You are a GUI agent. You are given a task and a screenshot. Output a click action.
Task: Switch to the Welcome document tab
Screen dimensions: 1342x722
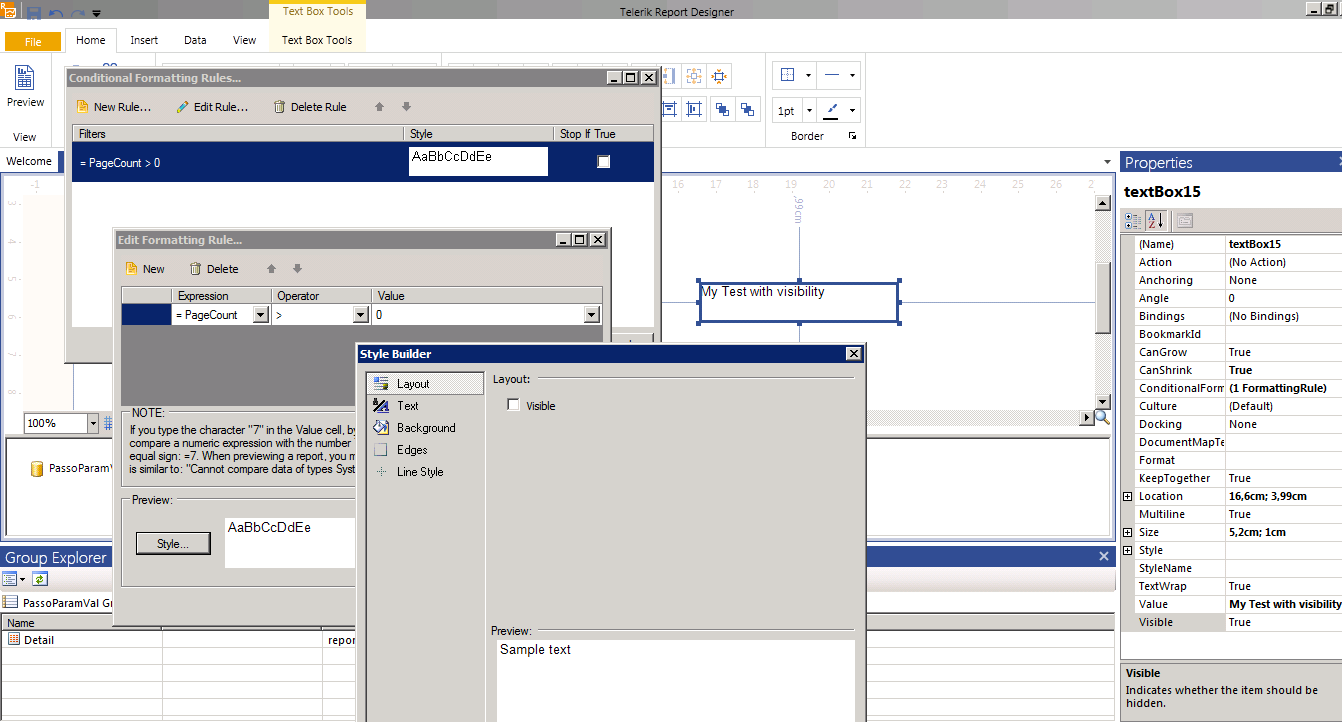(x=29, y=161)
